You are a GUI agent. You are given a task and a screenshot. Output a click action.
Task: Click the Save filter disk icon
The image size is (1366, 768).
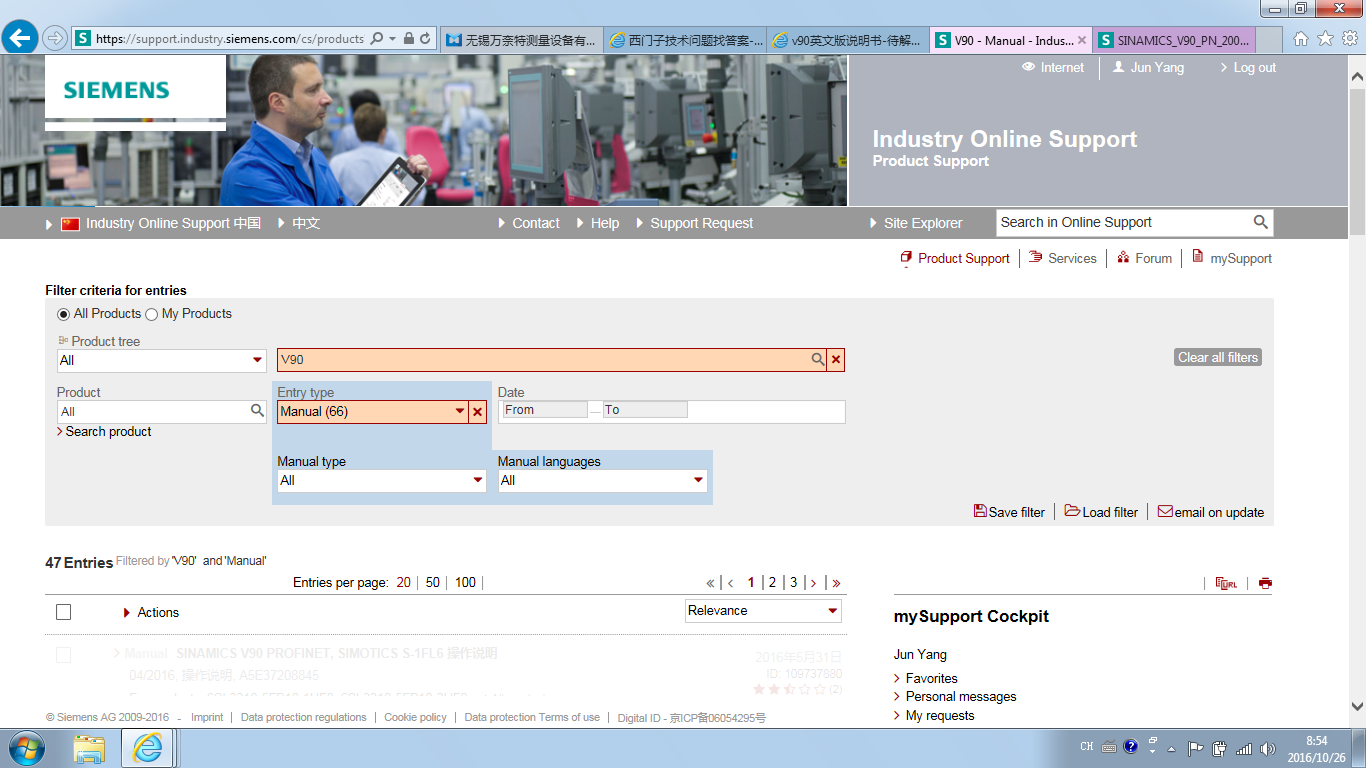tap(980, 511)
